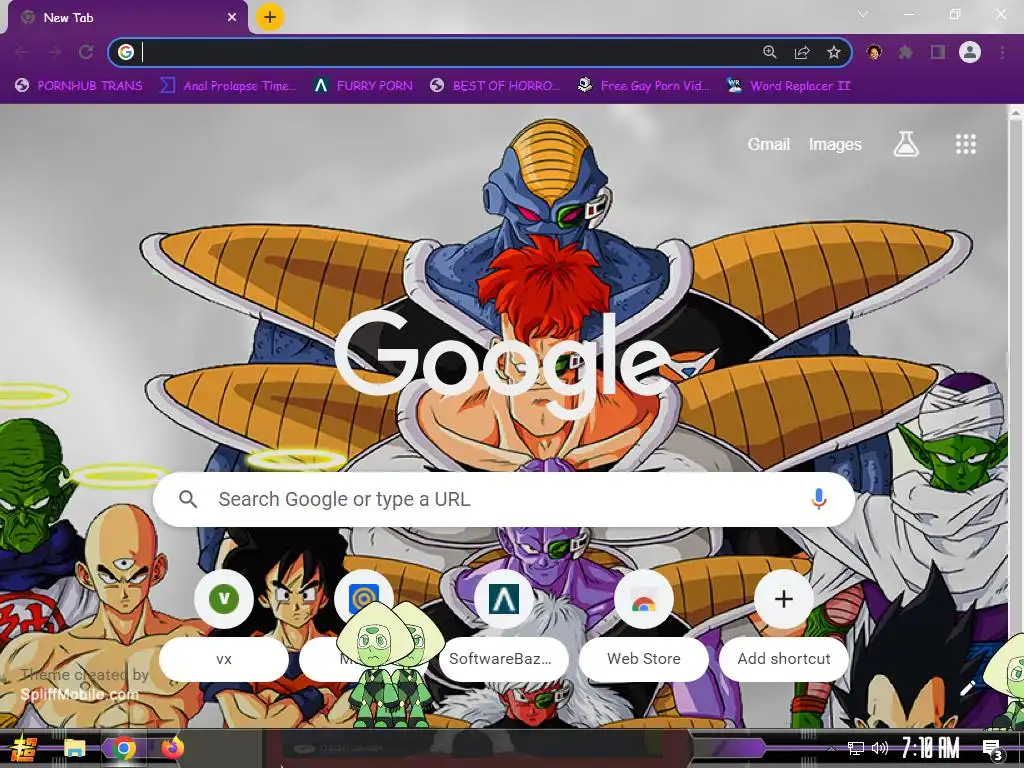Open the avatar extension icon in the toolbar
This screenshot has width=1024, height=768.
pyautogui.click(x=874, y=52)
